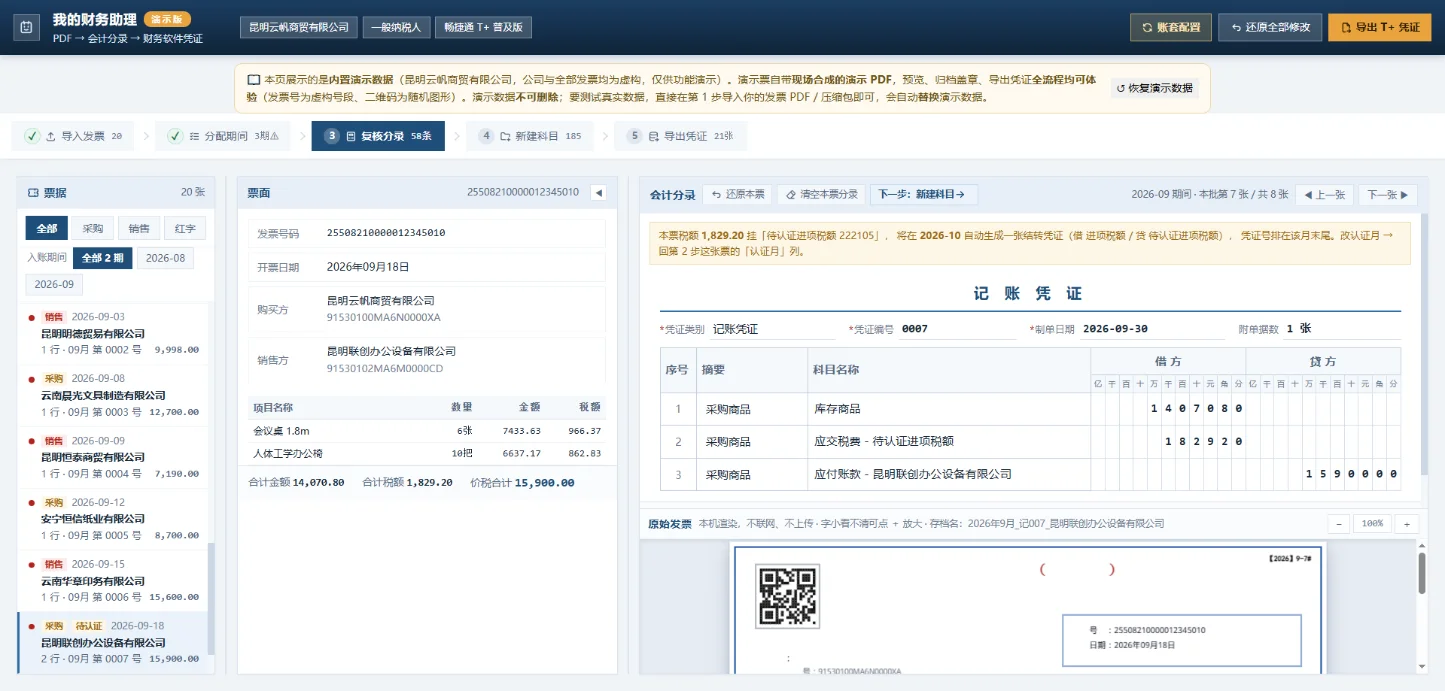Filter invoices by 采购
1445x691 pixels.
click(x=93, y=228)
